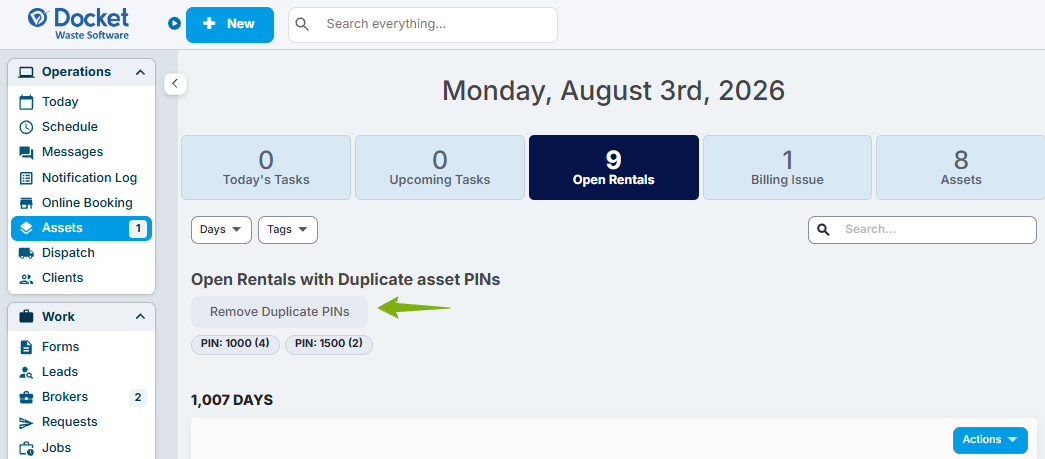This screenshot has width=1045, height=459.
Task: Click the play-circle icon beside New
Action: pyautogui.click(x=175, y=24)
